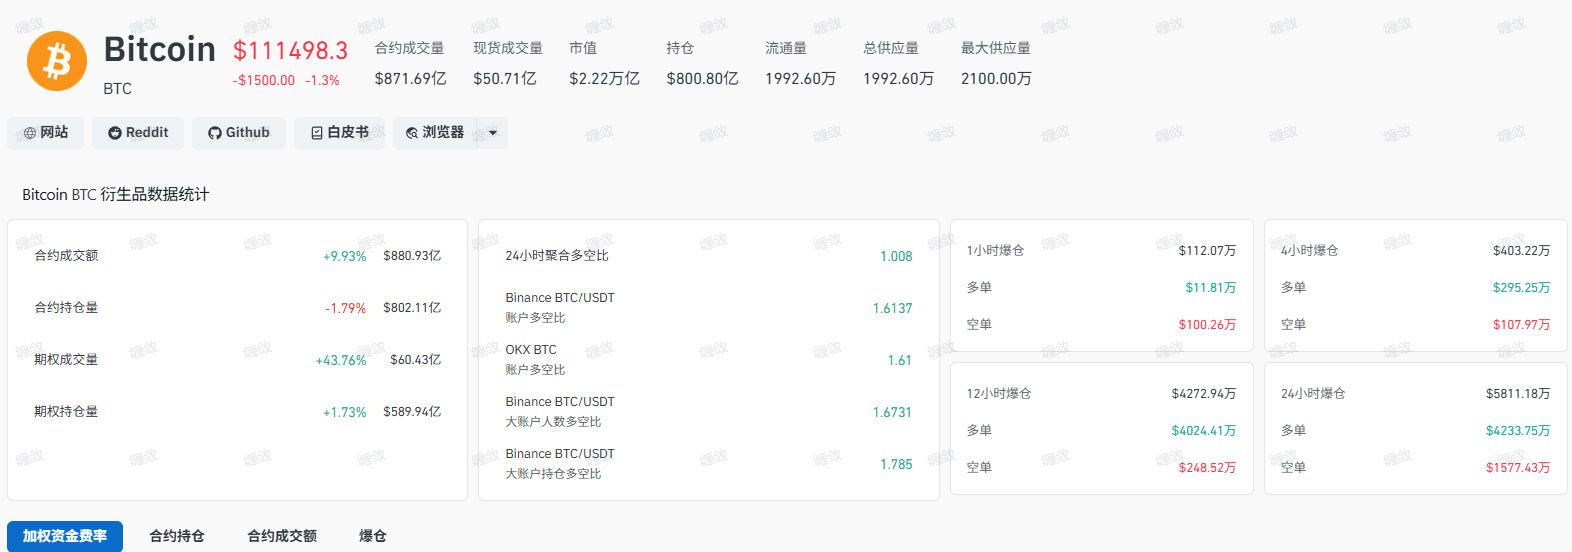The height and width of the screenshot is (552, 1572).
Task: Expand the 浏览器 dropdown arrow
Action: pyautogui.click(x=493, y=133)
